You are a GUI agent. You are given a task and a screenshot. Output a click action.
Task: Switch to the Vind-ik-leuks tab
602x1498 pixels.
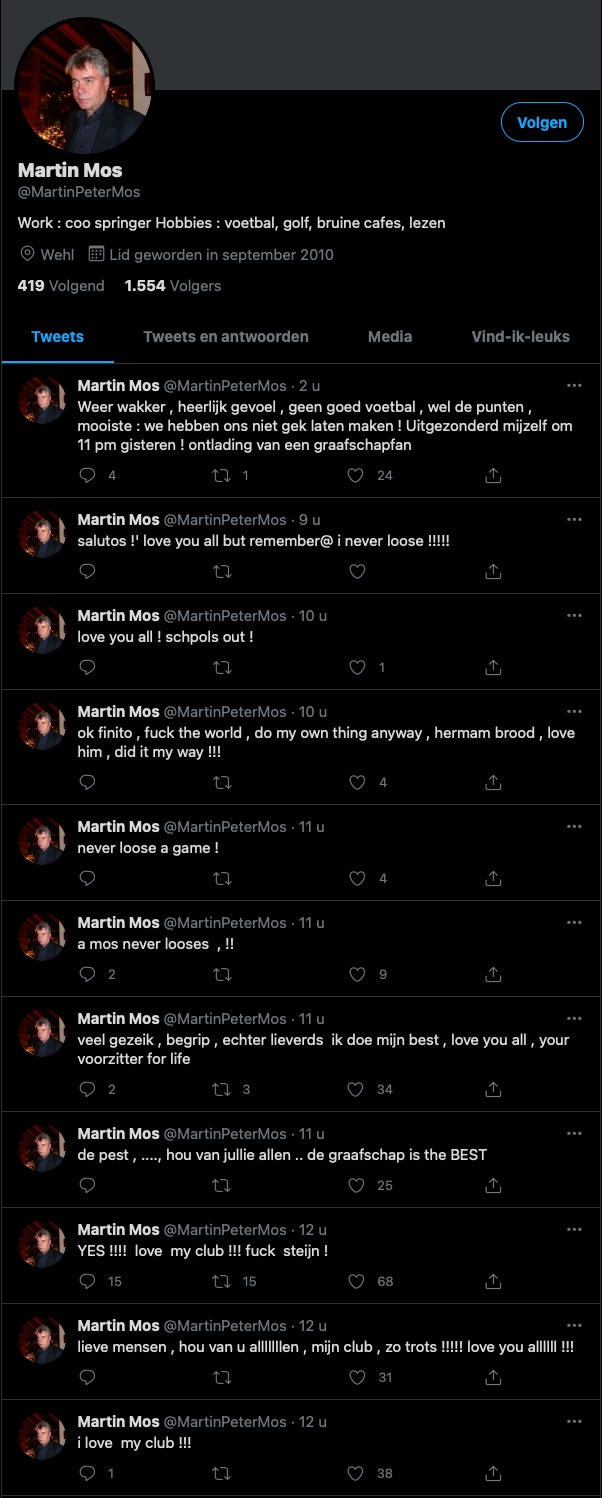[x=520, y=337]
